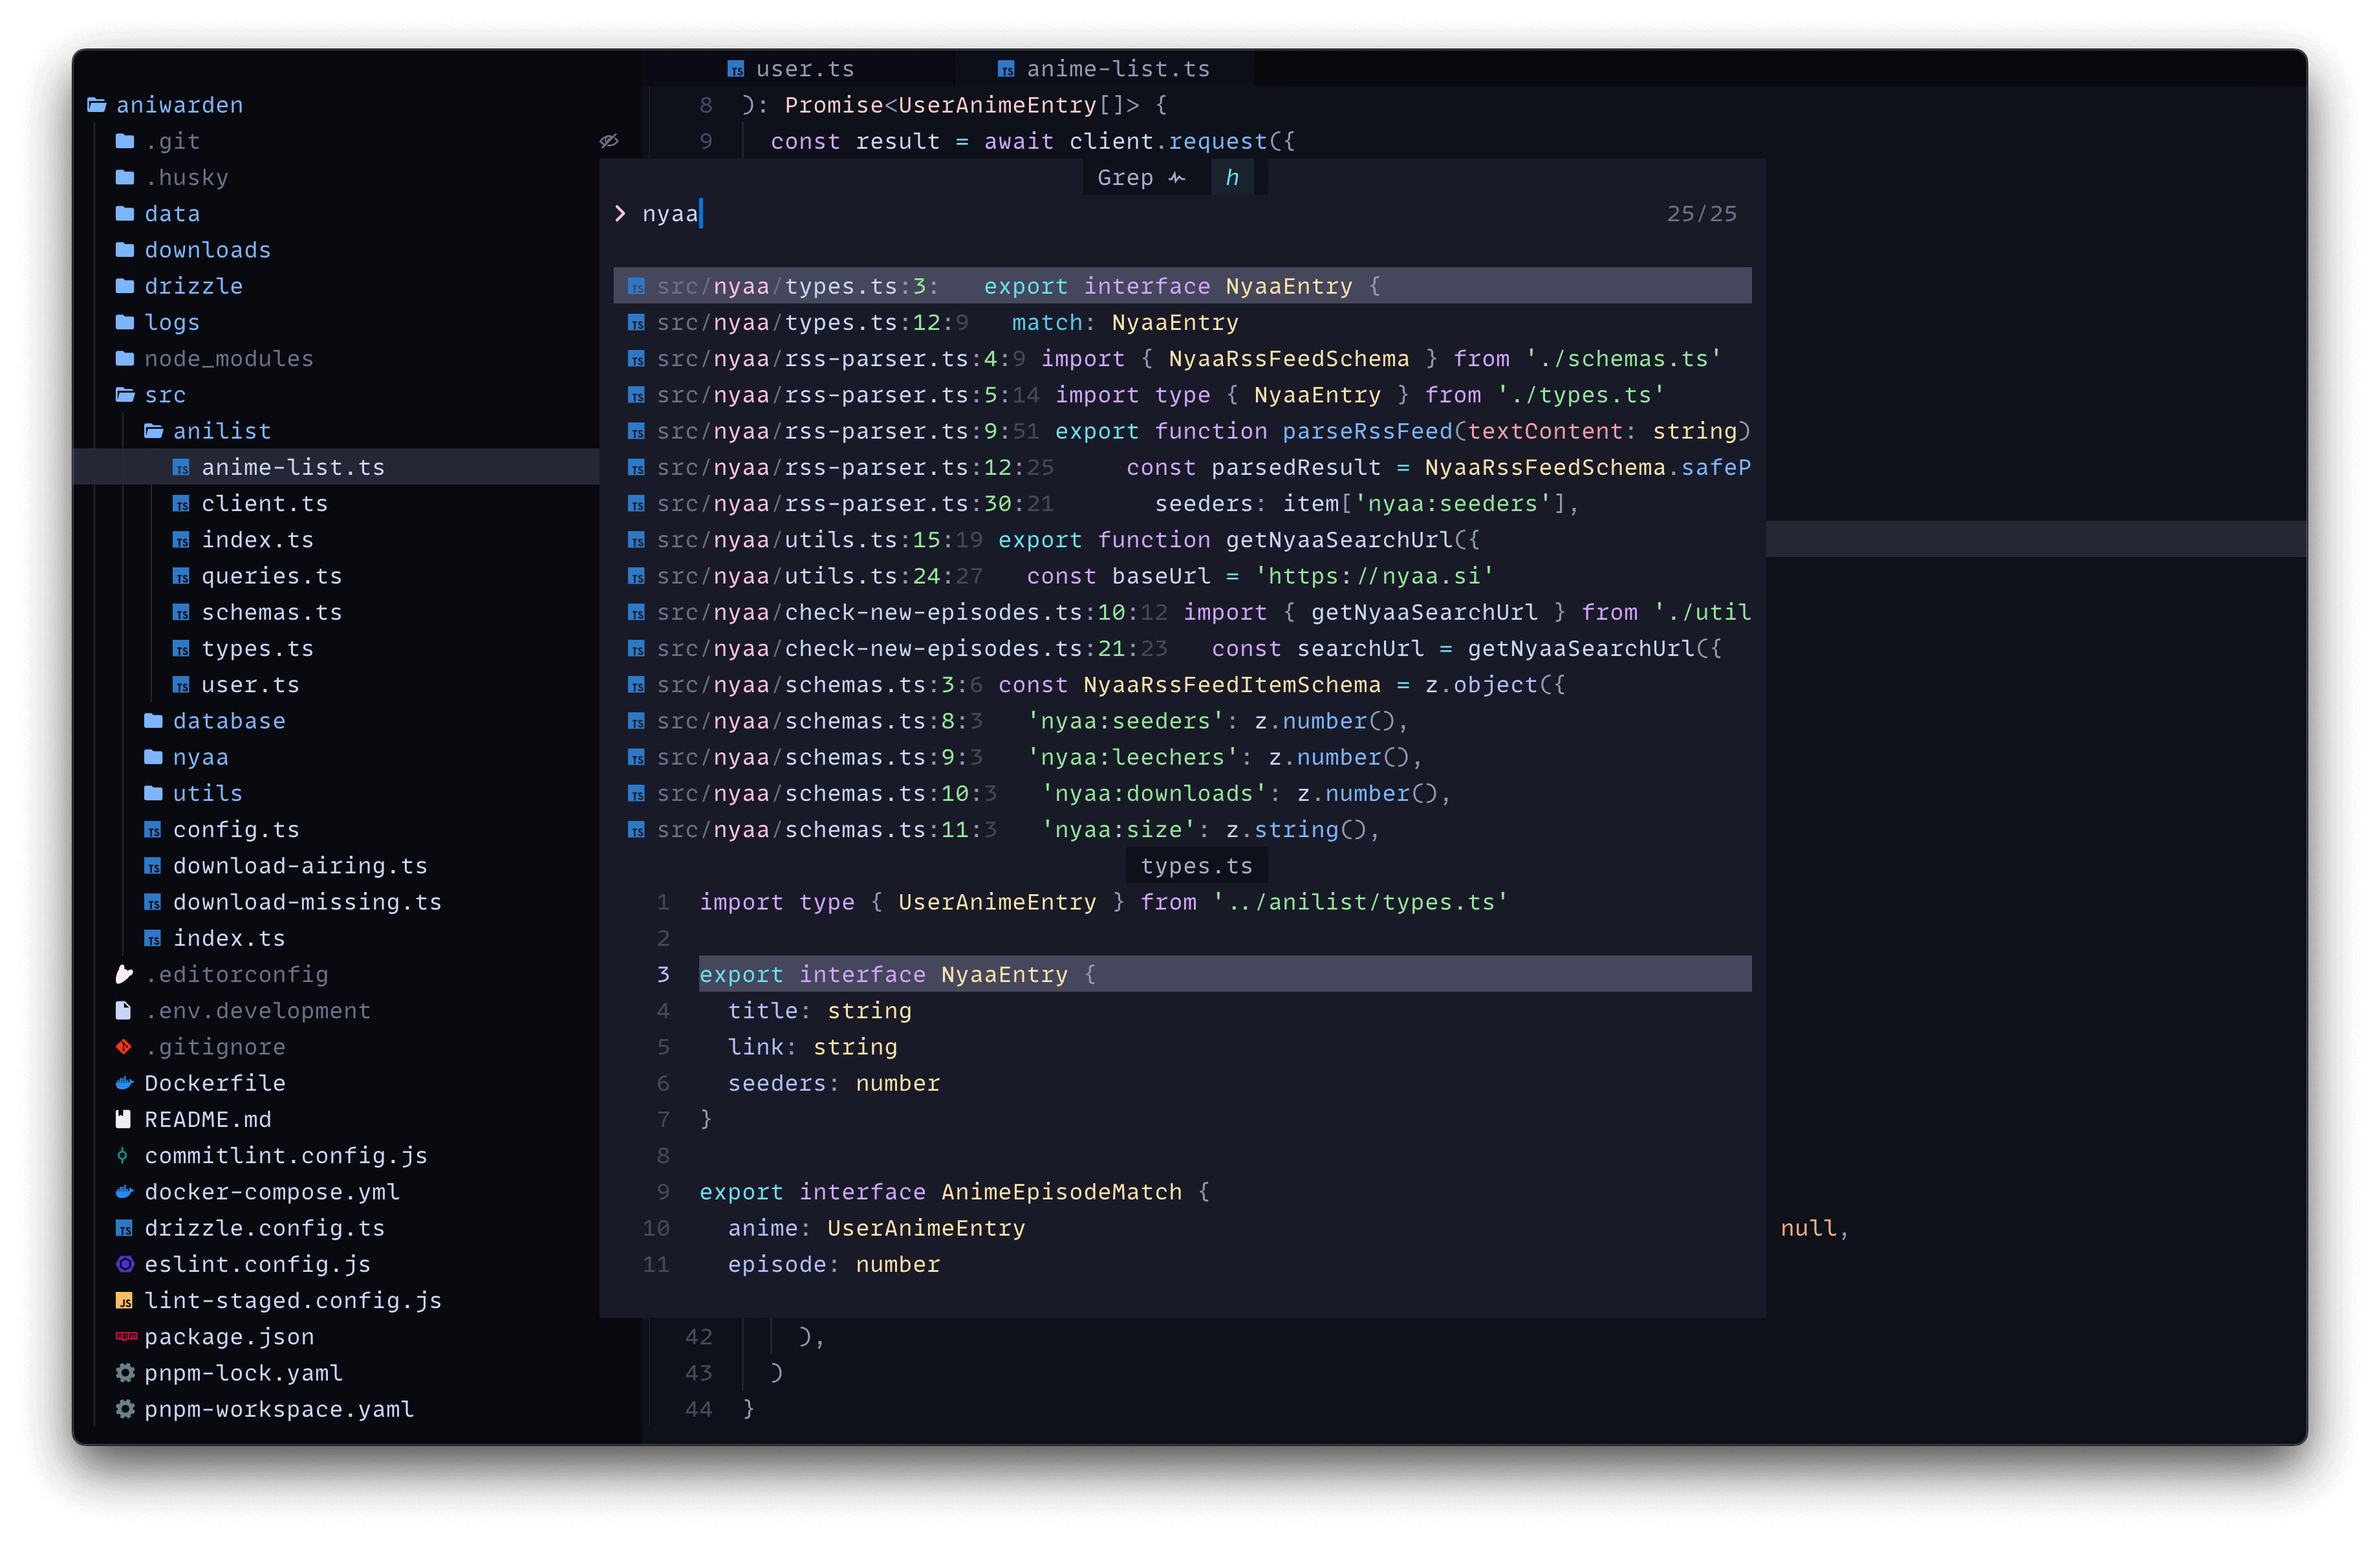Expand the database folder
The height and width of the screenshot is (1541, 2380).
[x=228, y=721]
